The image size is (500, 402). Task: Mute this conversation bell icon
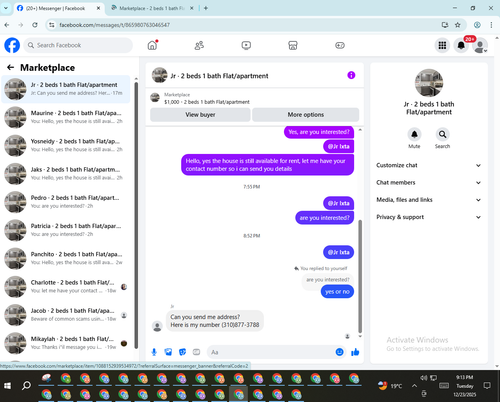click(x=414, y=134)
